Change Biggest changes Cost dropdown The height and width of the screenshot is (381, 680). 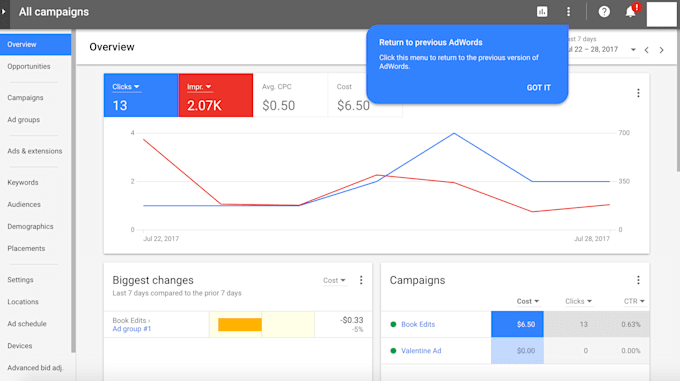pos(334,280)
